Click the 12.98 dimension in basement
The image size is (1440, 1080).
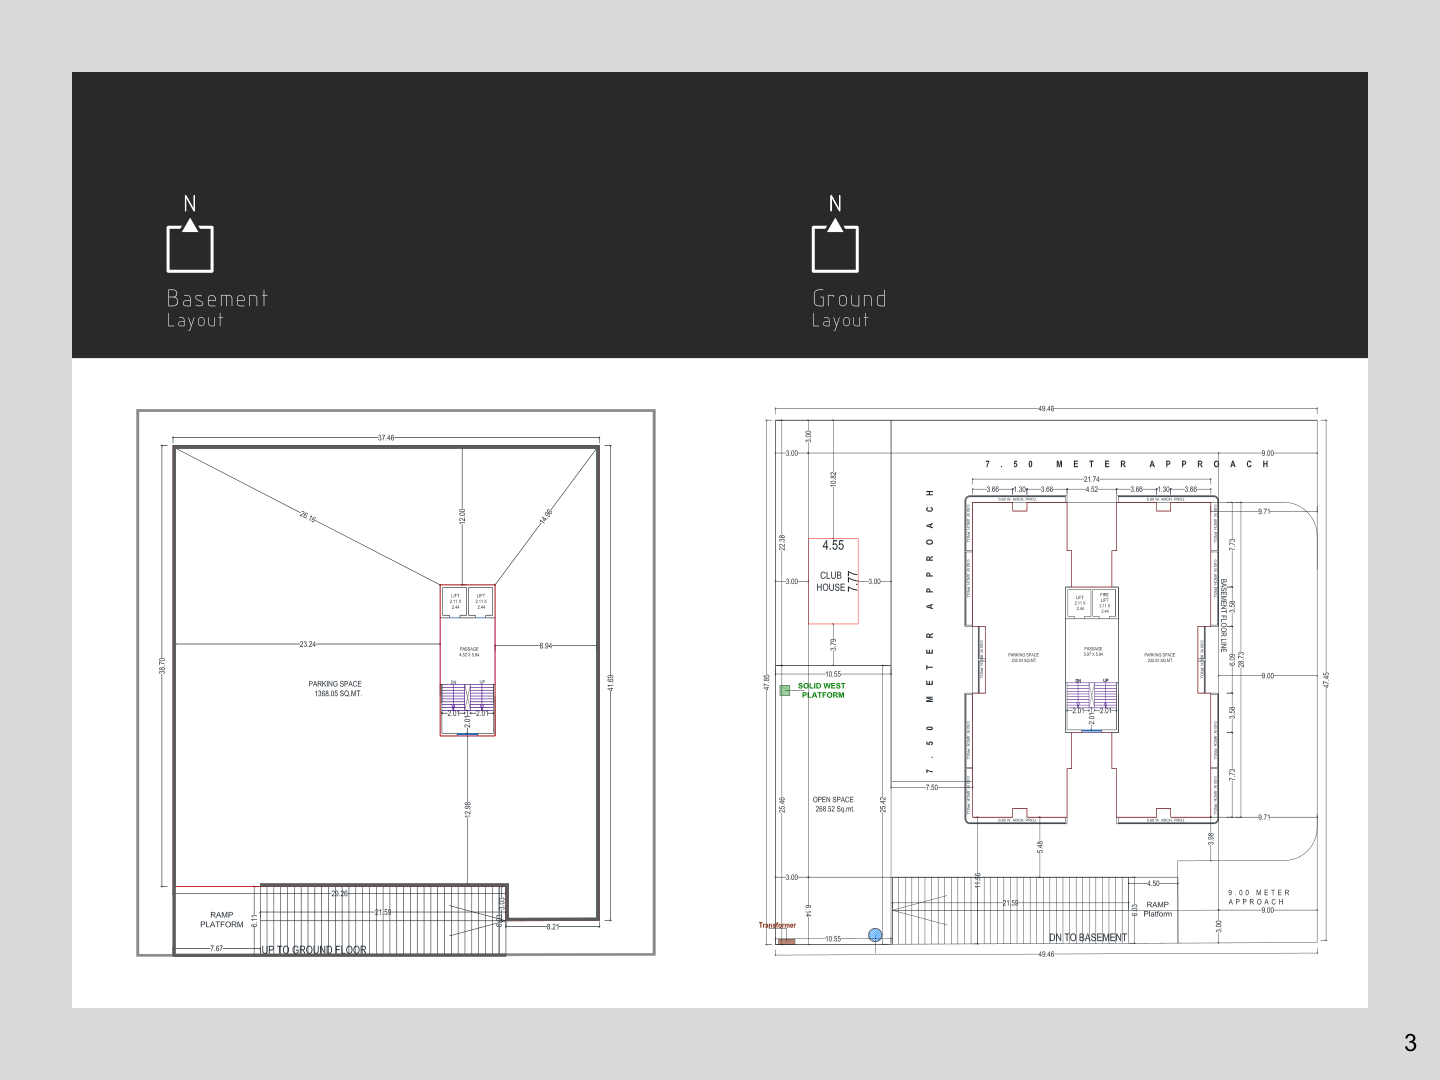(467, 810)
